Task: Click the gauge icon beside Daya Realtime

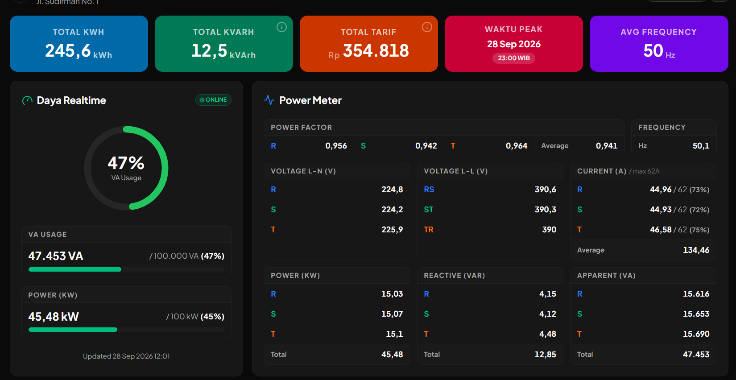Action: coord(27,100)
